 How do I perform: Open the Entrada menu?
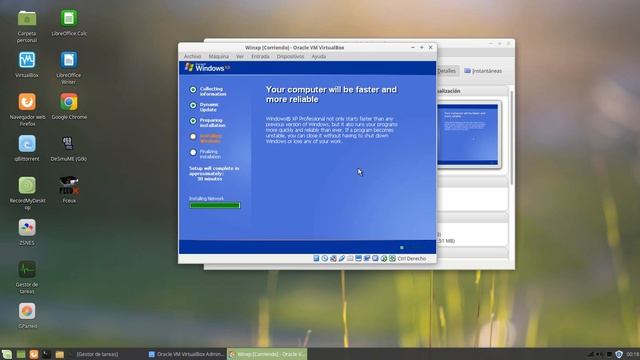click(x=260, y=56)
